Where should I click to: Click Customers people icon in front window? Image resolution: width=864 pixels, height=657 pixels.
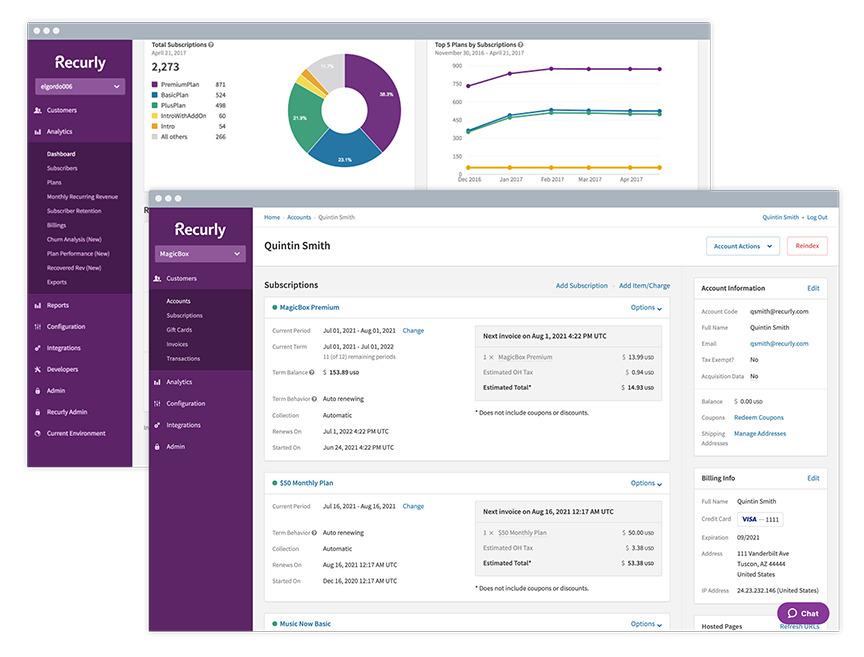click(x=157, y=279)
